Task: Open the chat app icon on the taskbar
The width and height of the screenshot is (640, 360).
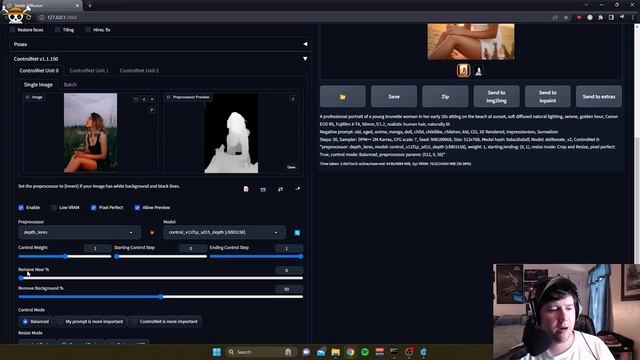Action: point(306,352)
